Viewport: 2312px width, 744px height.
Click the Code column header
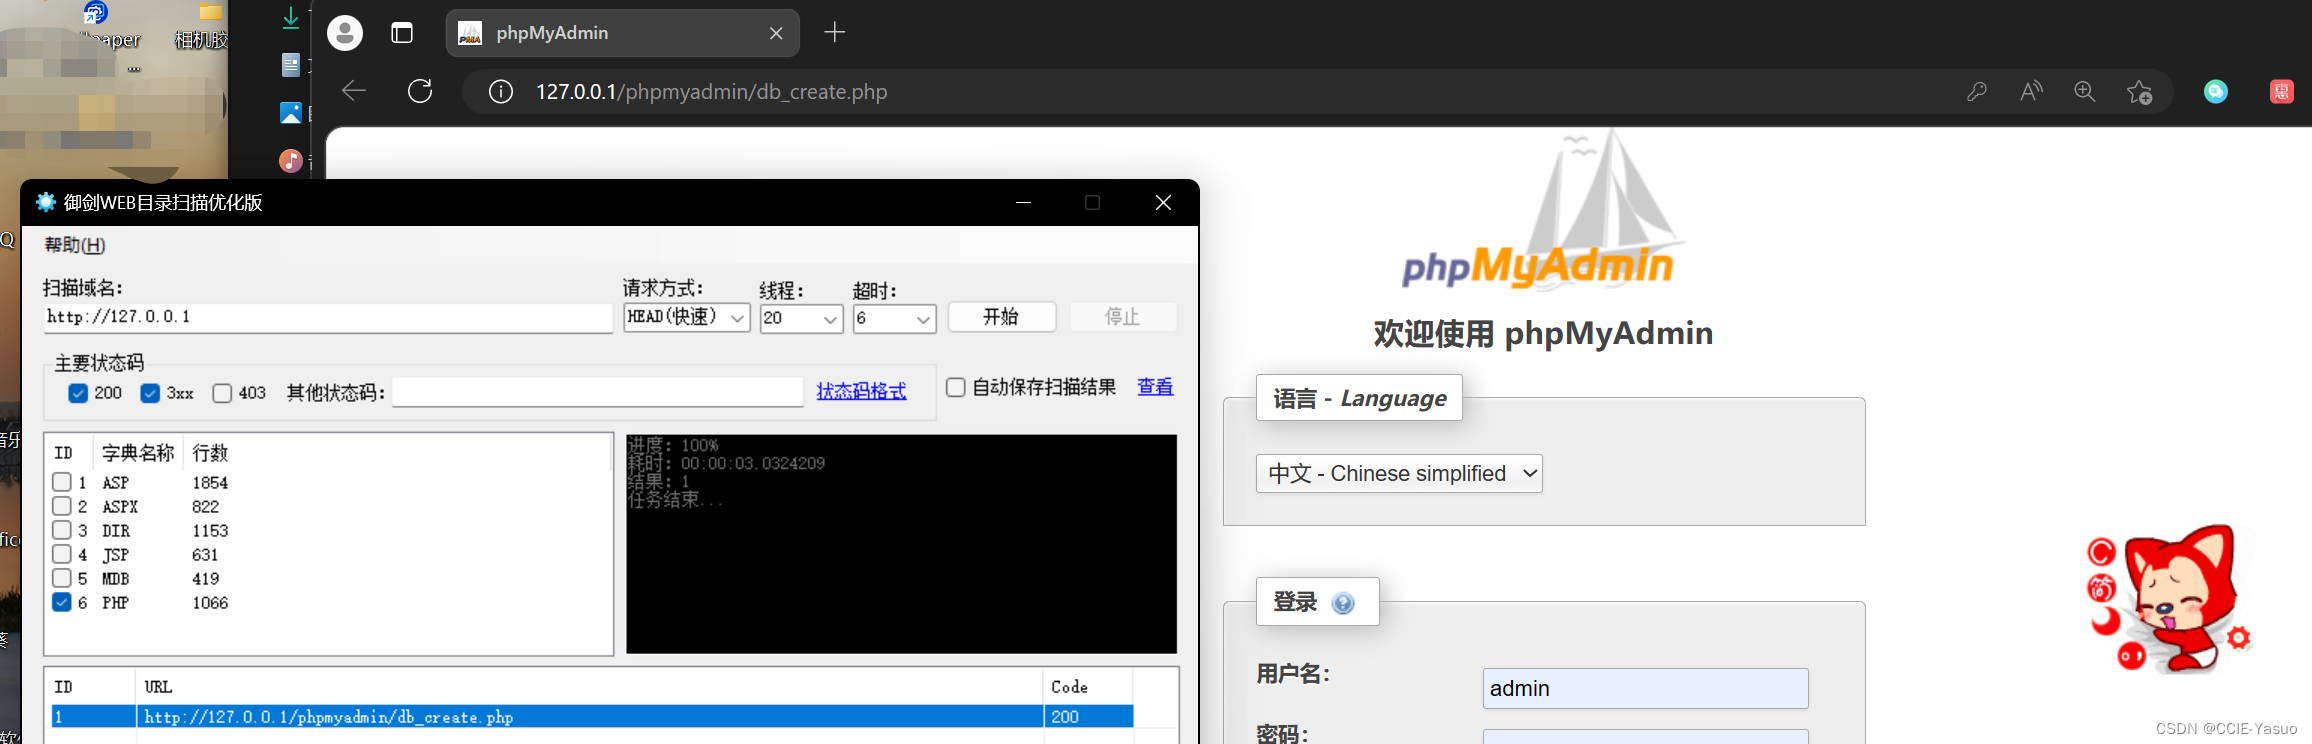click(x=1088, y=687)
